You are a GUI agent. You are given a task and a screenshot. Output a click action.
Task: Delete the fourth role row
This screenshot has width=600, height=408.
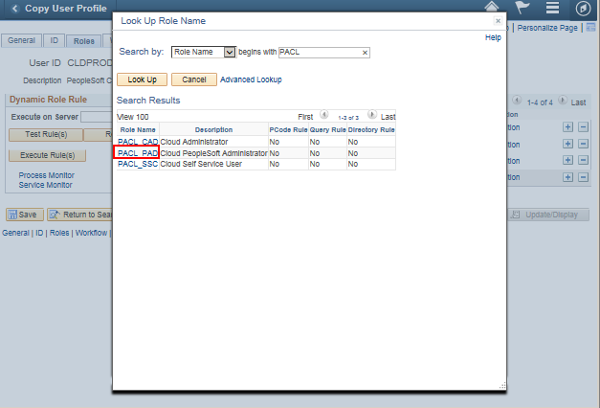click(583, 177)
